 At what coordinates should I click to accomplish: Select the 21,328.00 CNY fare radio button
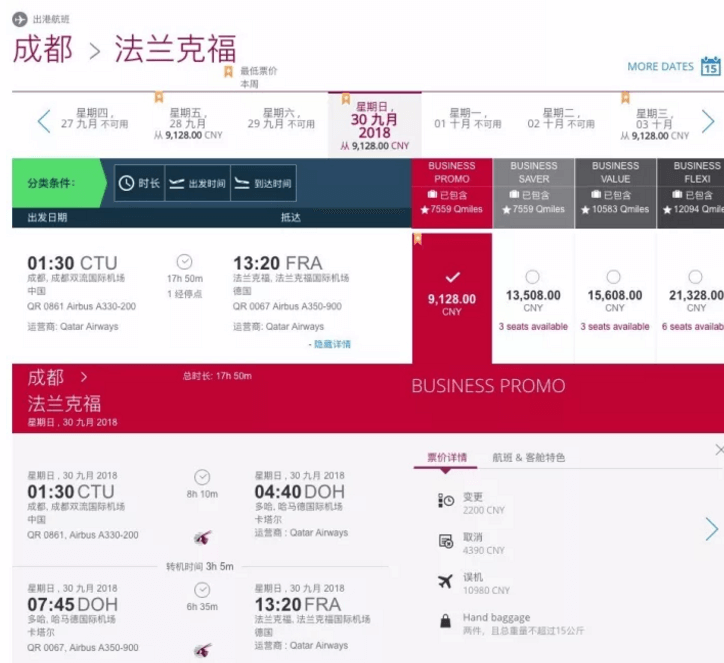tap(695, 277)
